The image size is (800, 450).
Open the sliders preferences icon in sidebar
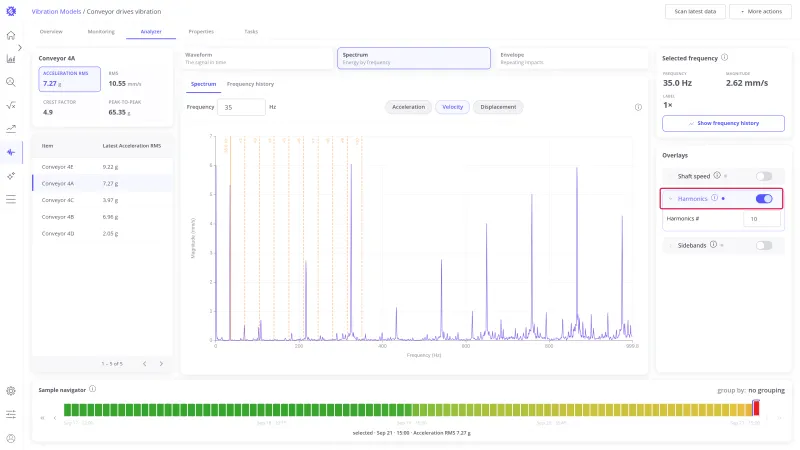coord(11,414)
